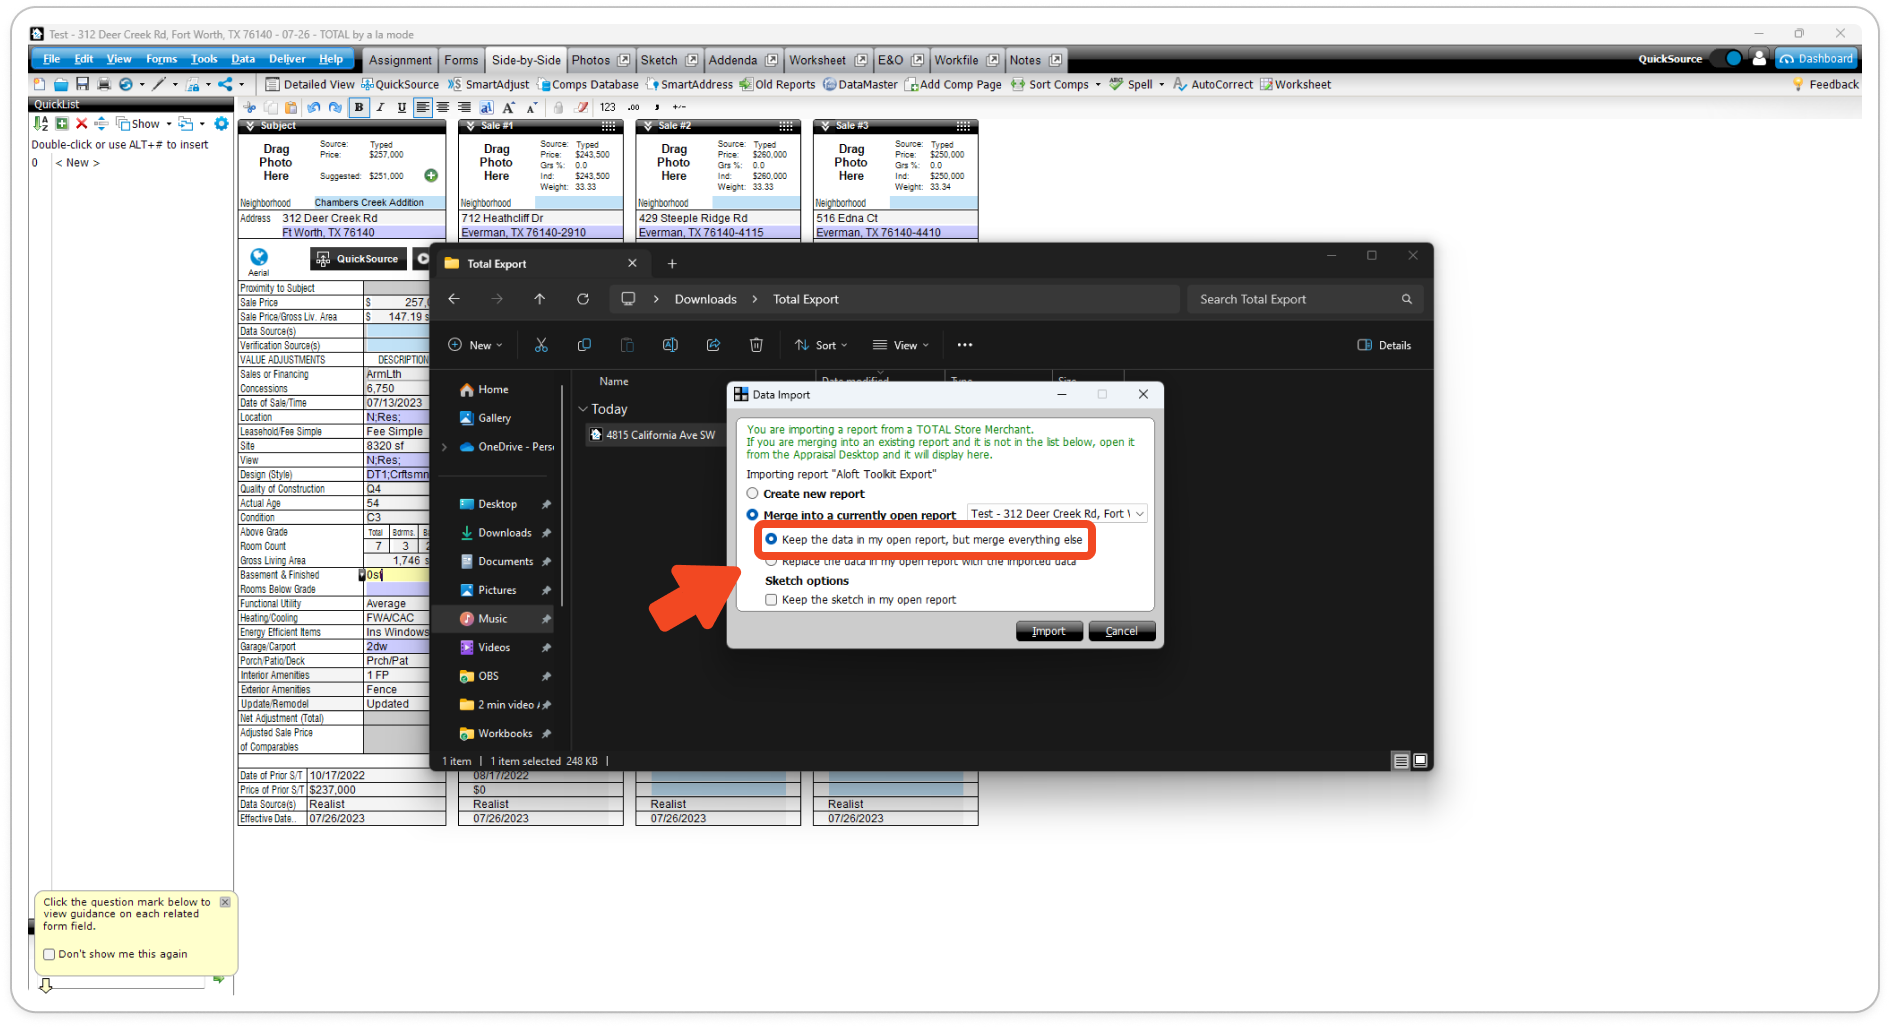
Task: Click the Share icon in Explorer
Action: (713, 345)
